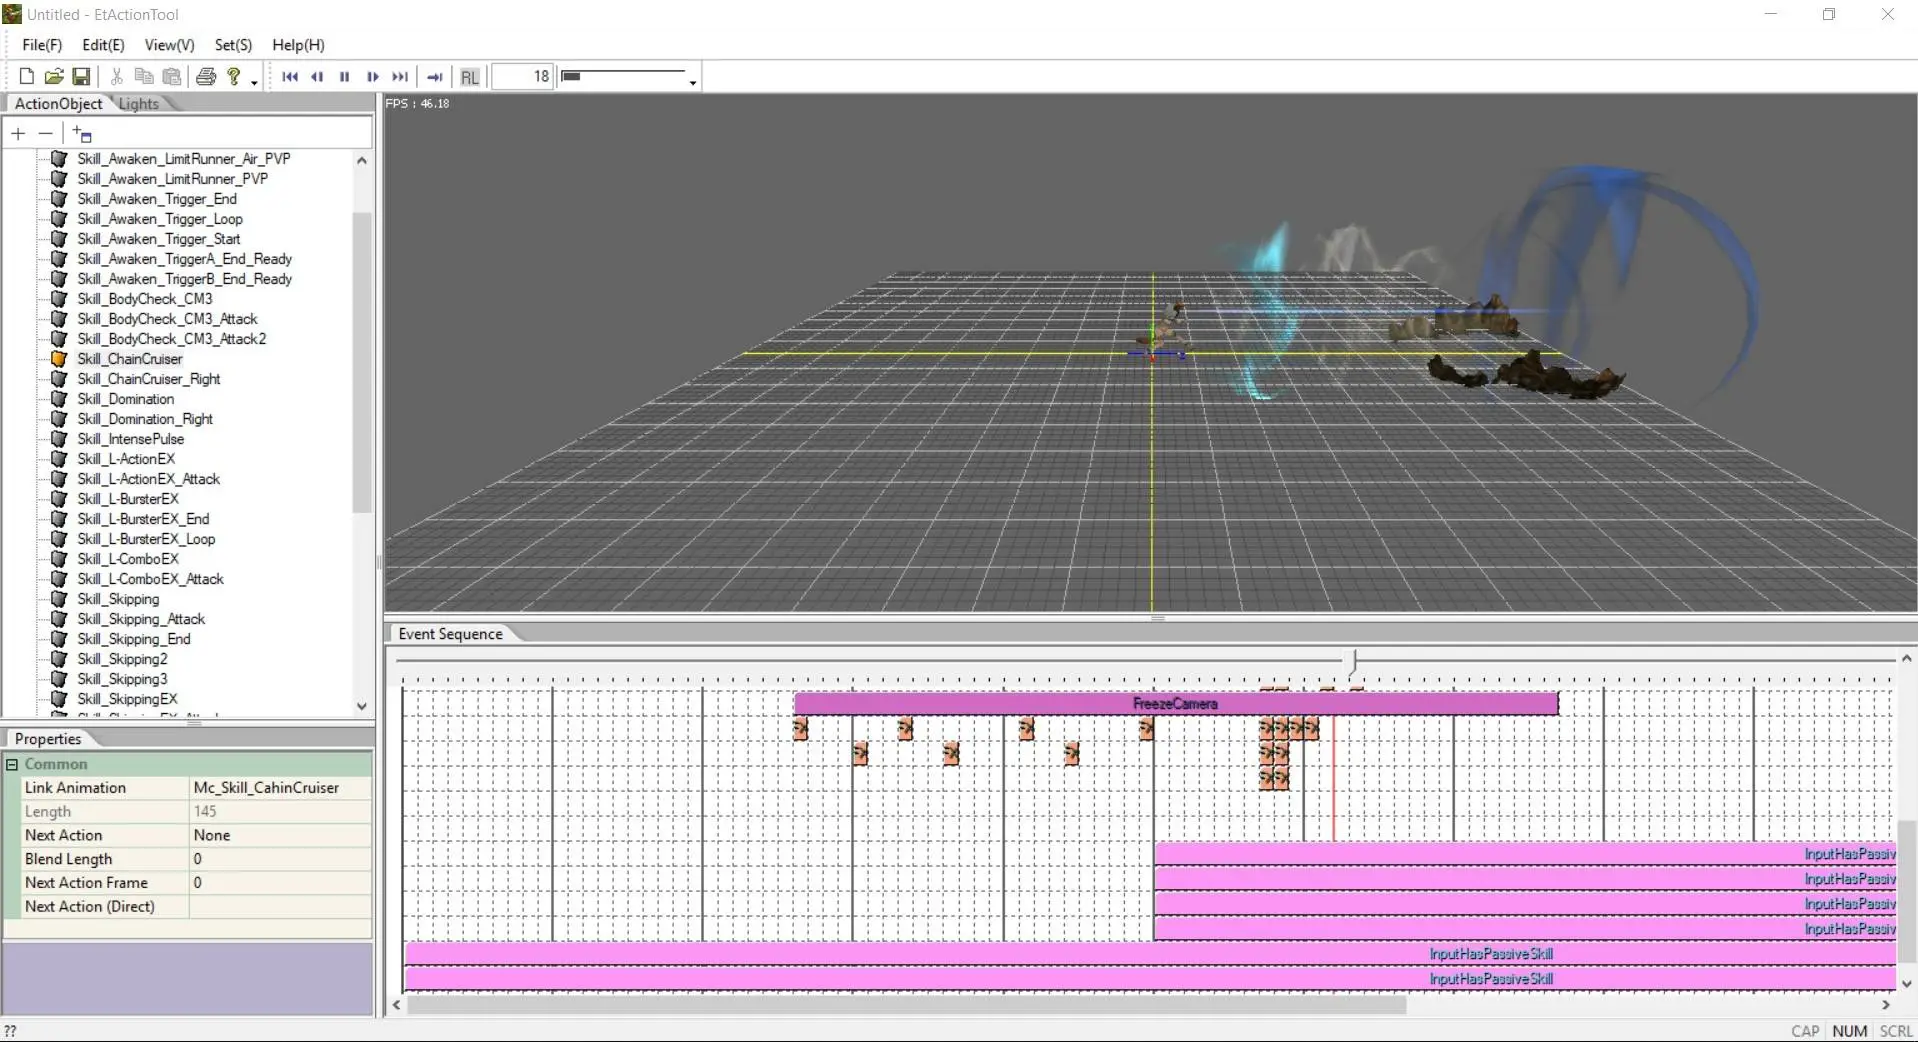
Task: Create a new file with the toolbar icon
Action: pos(27,76)
